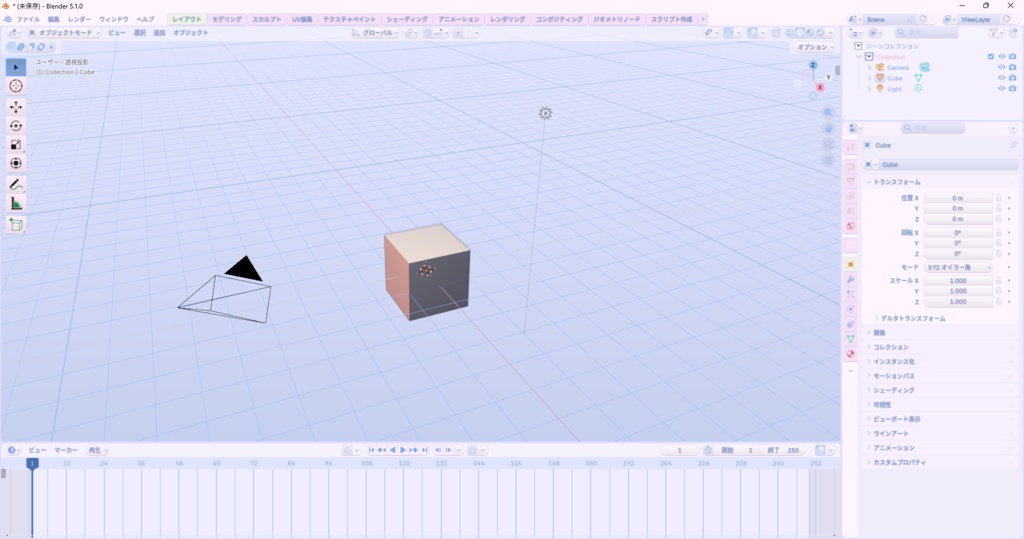Jump to the first frame
Viewport: 1024px width, 539px height.
click(x=372, y=450)
